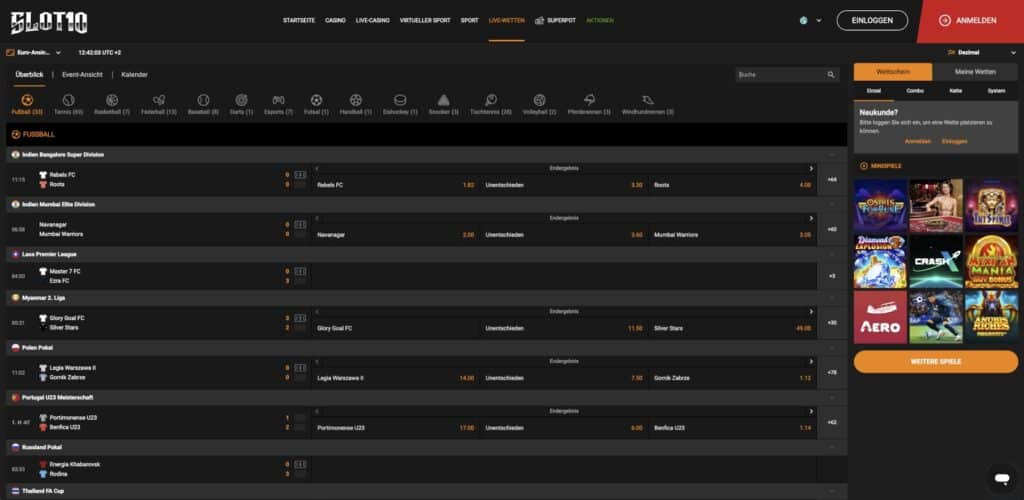Image resolution: width=1024 pixels, height=500 pixels.
Task: Select the Esports gamepad icon
Action: 278,101
